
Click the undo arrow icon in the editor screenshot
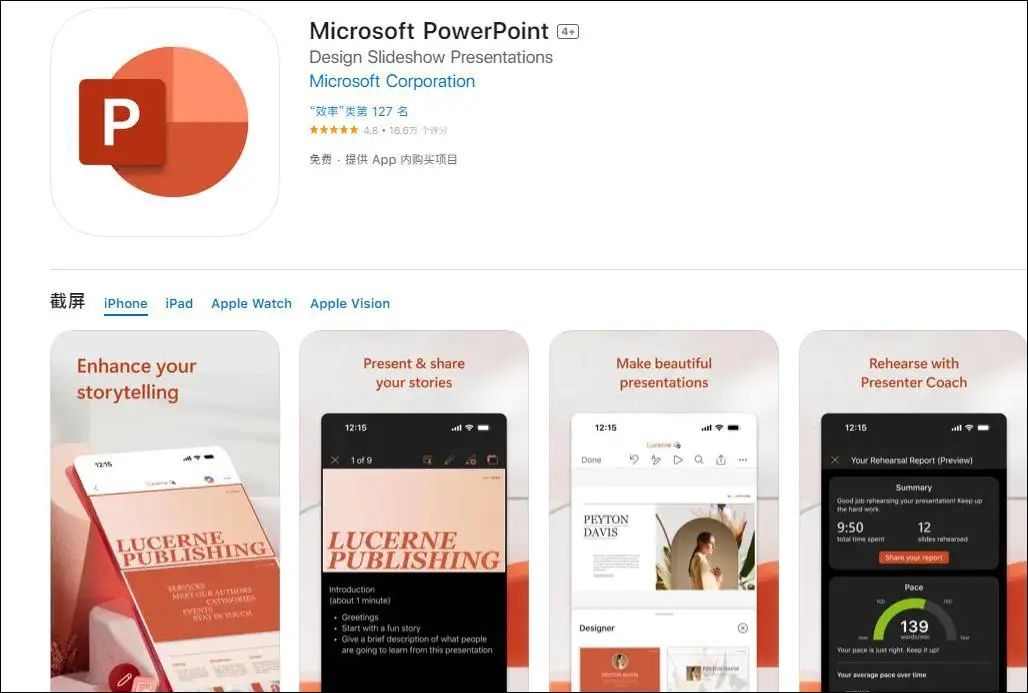point(633,460)
